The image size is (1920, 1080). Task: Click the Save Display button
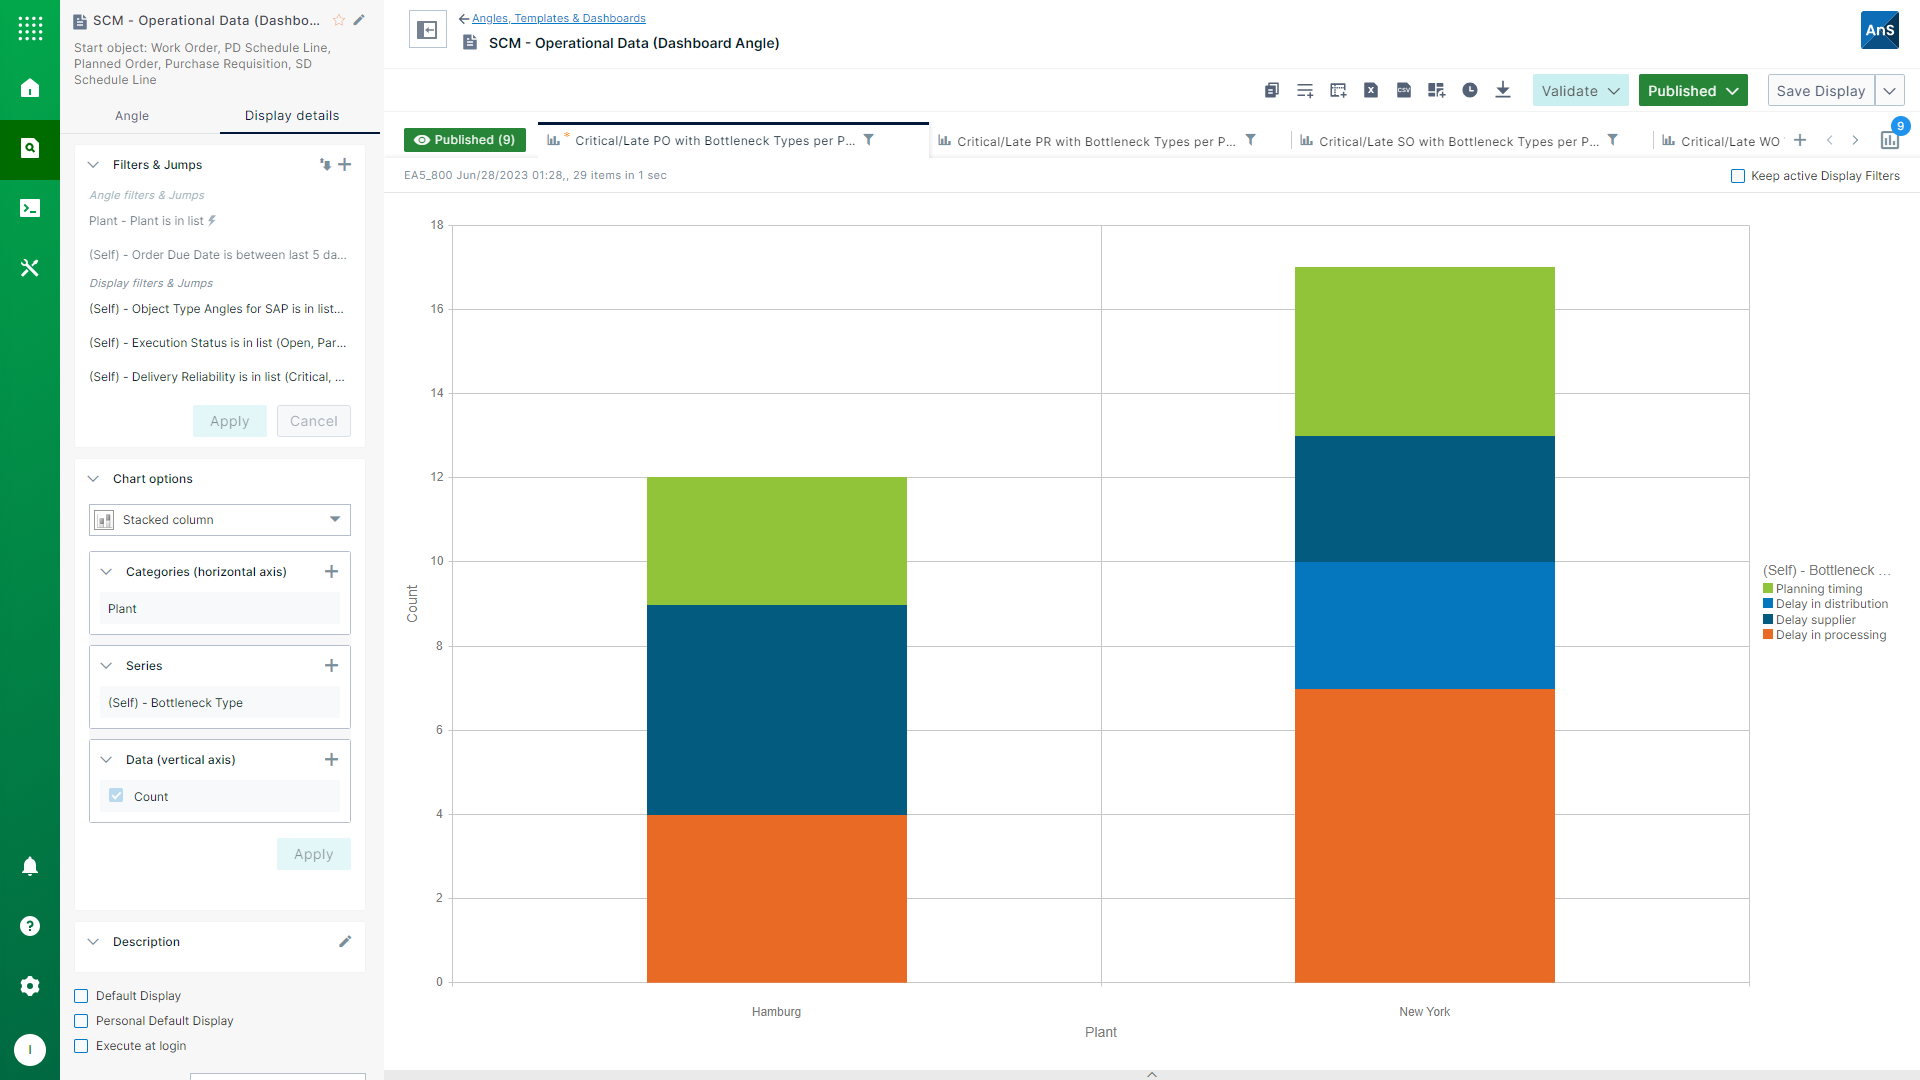point(1820,91)
